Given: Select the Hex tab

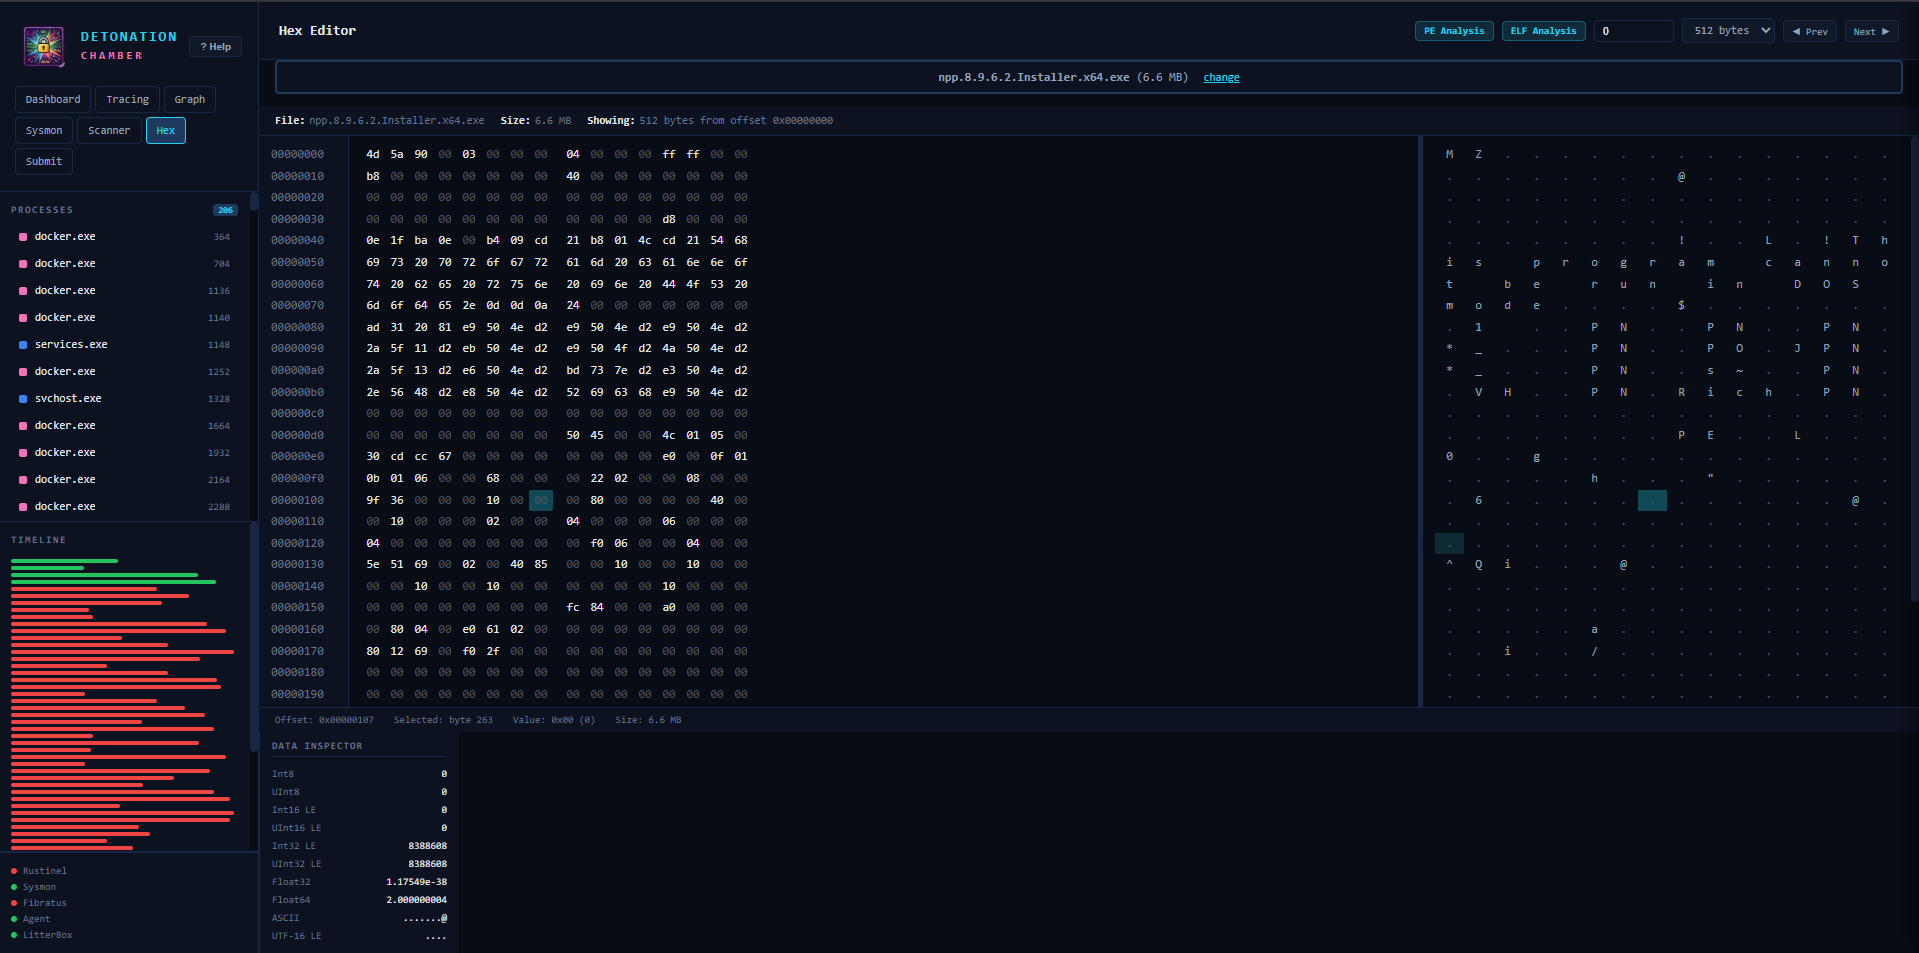Looking at the screenshot, I should [166, 130].
